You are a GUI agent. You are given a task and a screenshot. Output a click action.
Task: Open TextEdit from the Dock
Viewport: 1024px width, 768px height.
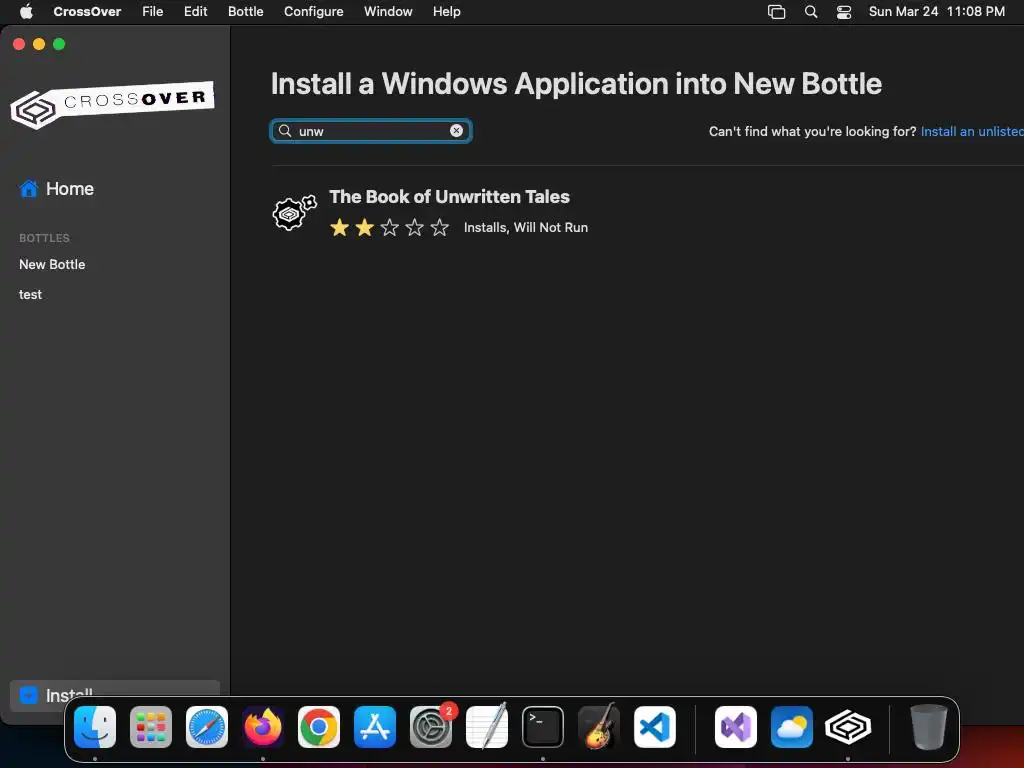pyautogui.click(x=487, y=726)
